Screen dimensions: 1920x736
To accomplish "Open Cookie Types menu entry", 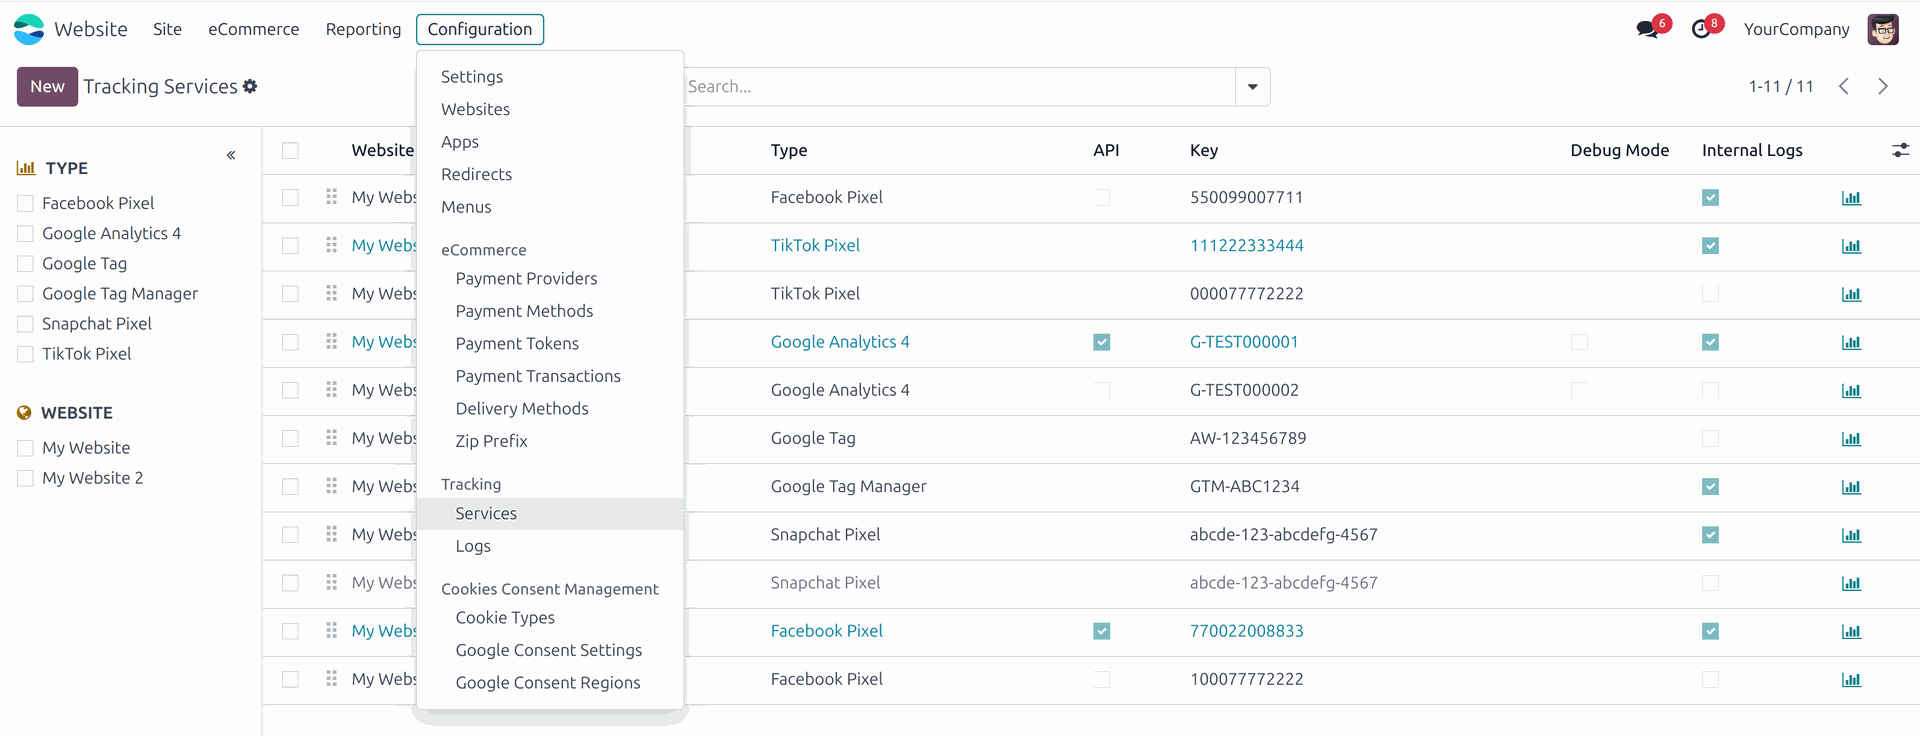I will pyautogui.click(x=505, y=618).
